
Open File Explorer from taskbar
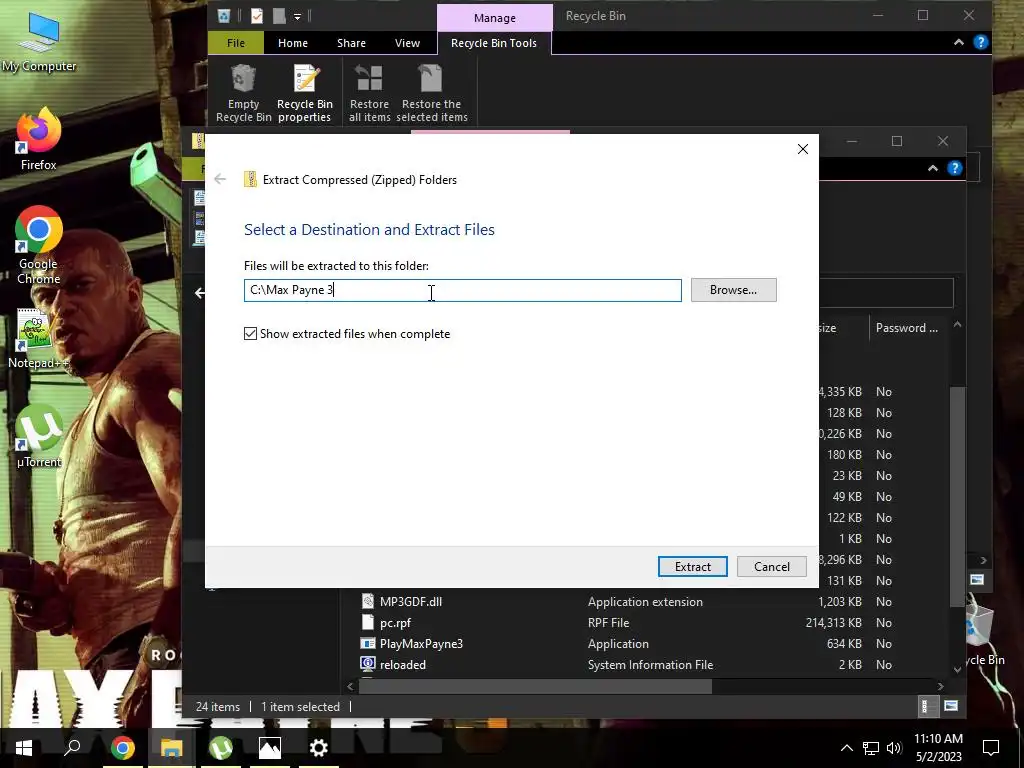172,747
